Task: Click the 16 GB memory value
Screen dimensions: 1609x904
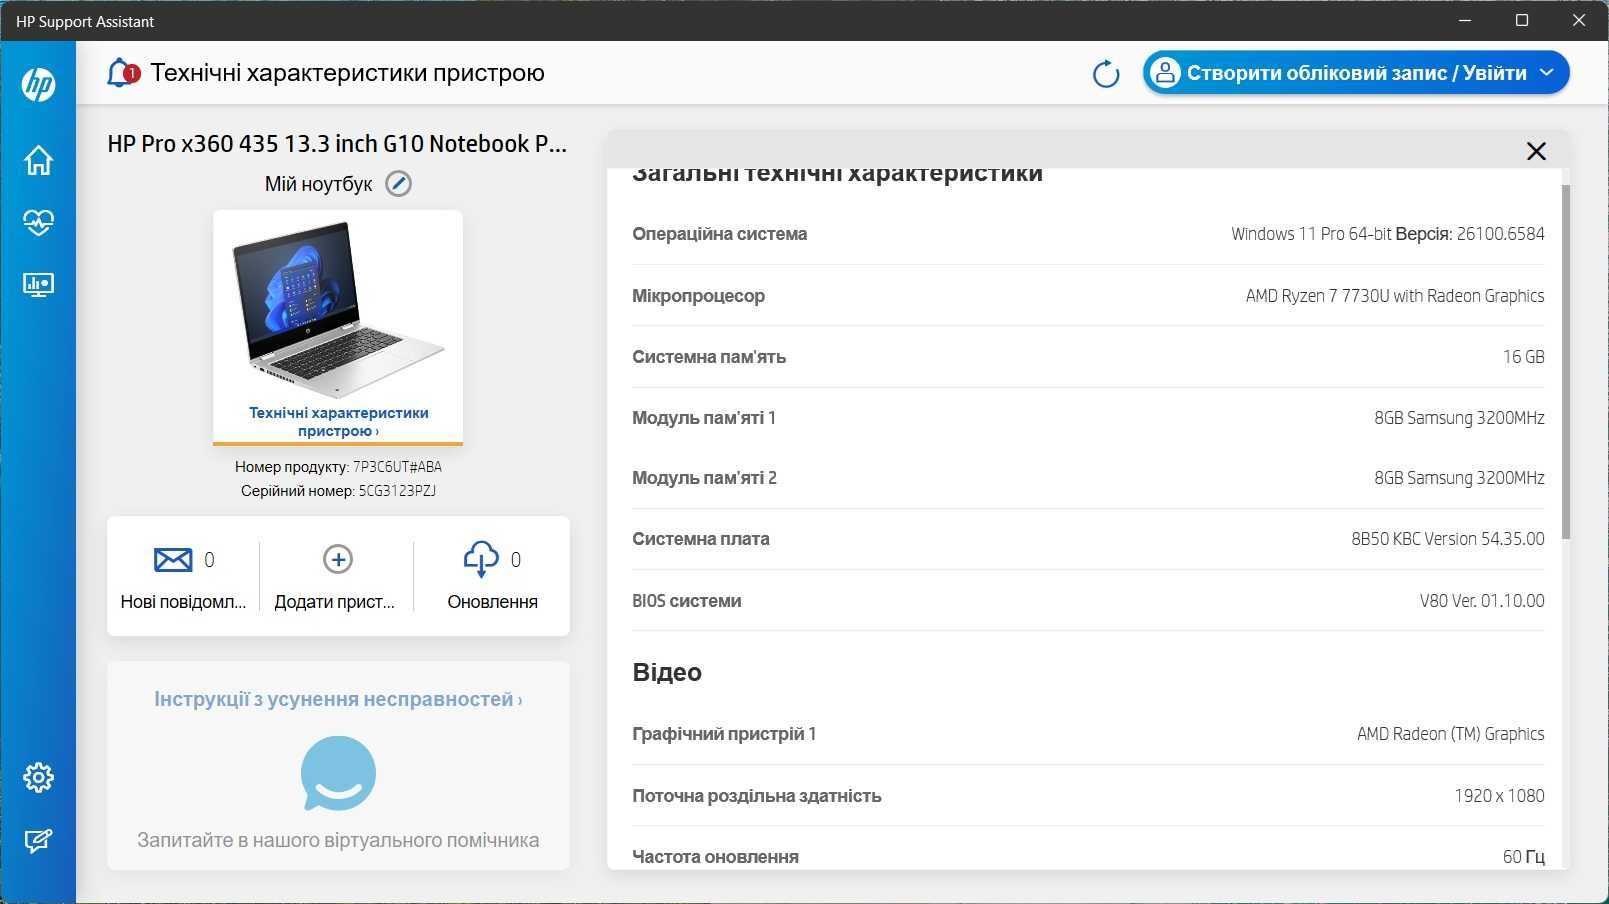Action: pyautogui.click(x=1523, y=357)
